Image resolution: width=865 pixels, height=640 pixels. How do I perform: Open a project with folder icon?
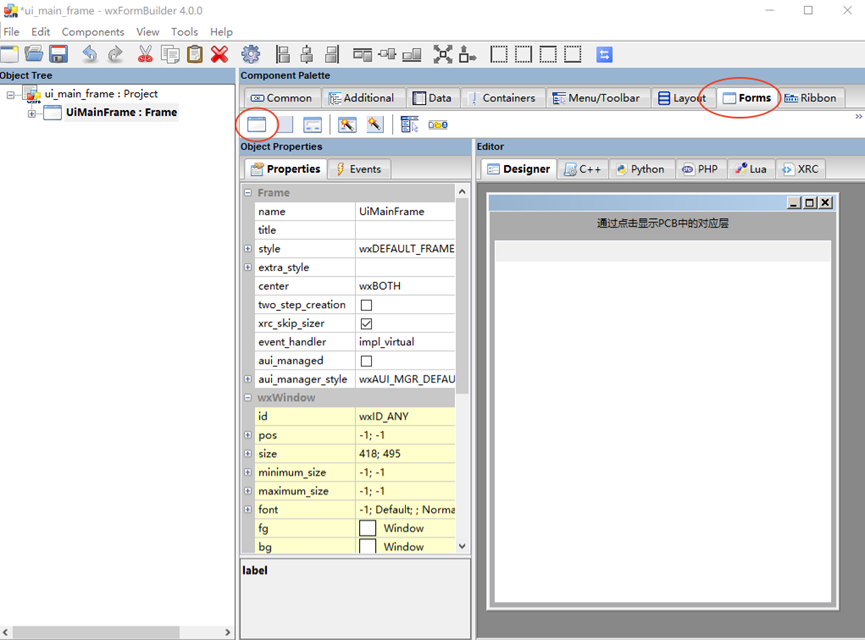click(x=34, y=54)
